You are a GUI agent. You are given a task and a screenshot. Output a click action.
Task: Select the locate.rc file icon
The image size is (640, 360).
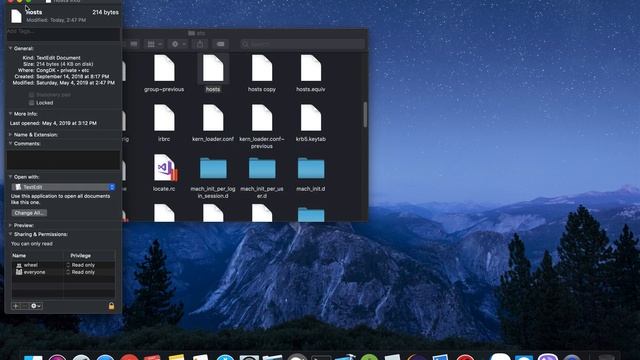point(165,168)
